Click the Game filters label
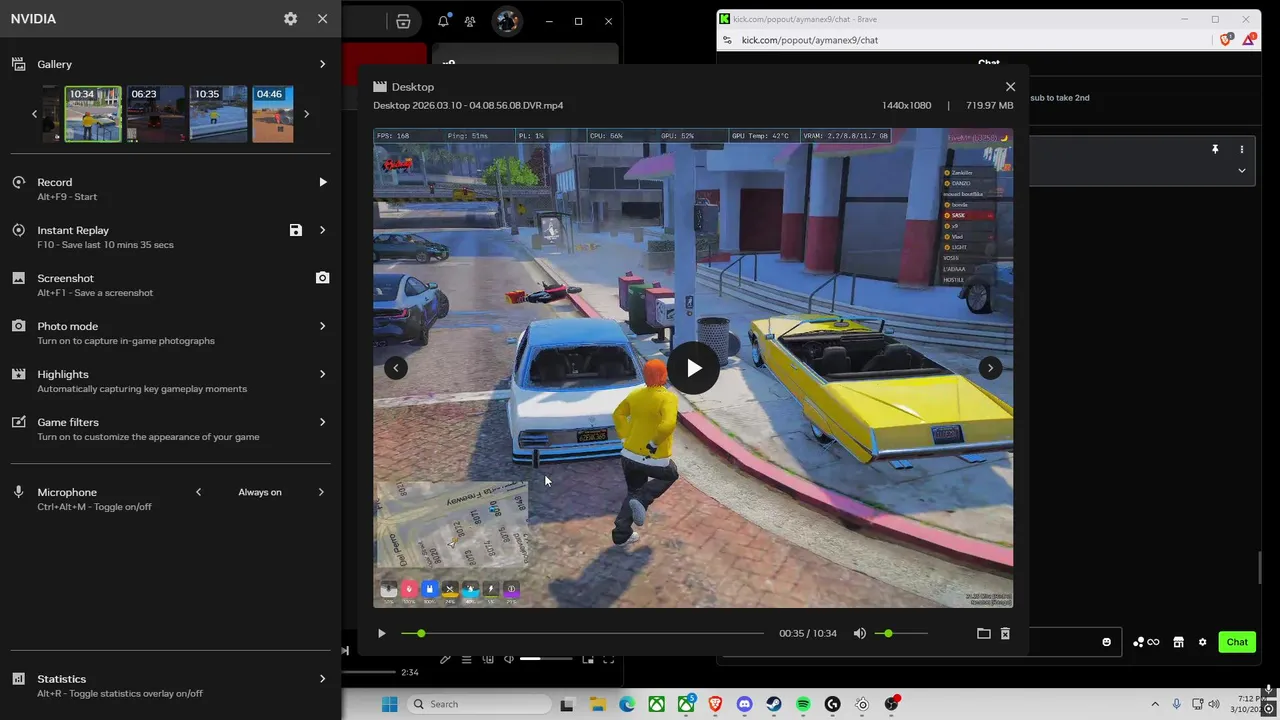The width and height of the screenshot is (1280, 720). pyautogui.click(x=68, y=422)
